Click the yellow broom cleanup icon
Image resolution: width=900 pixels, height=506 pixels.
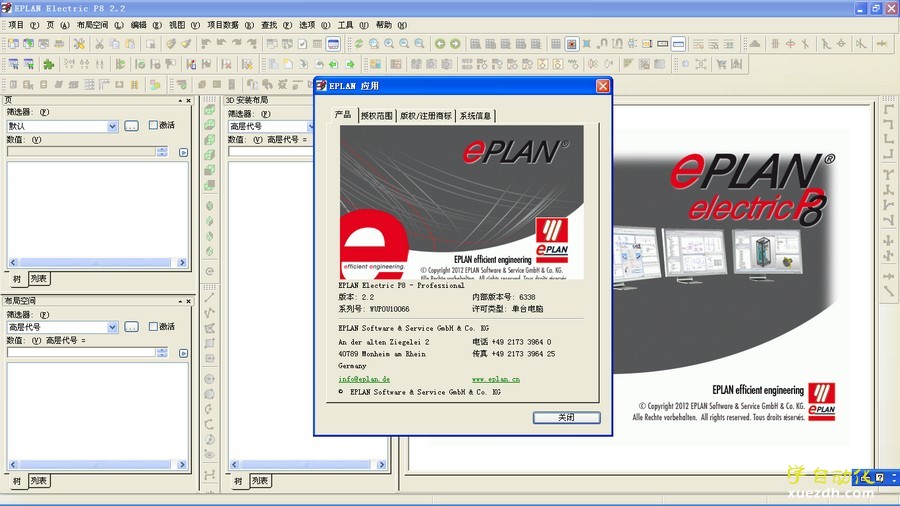186,44
